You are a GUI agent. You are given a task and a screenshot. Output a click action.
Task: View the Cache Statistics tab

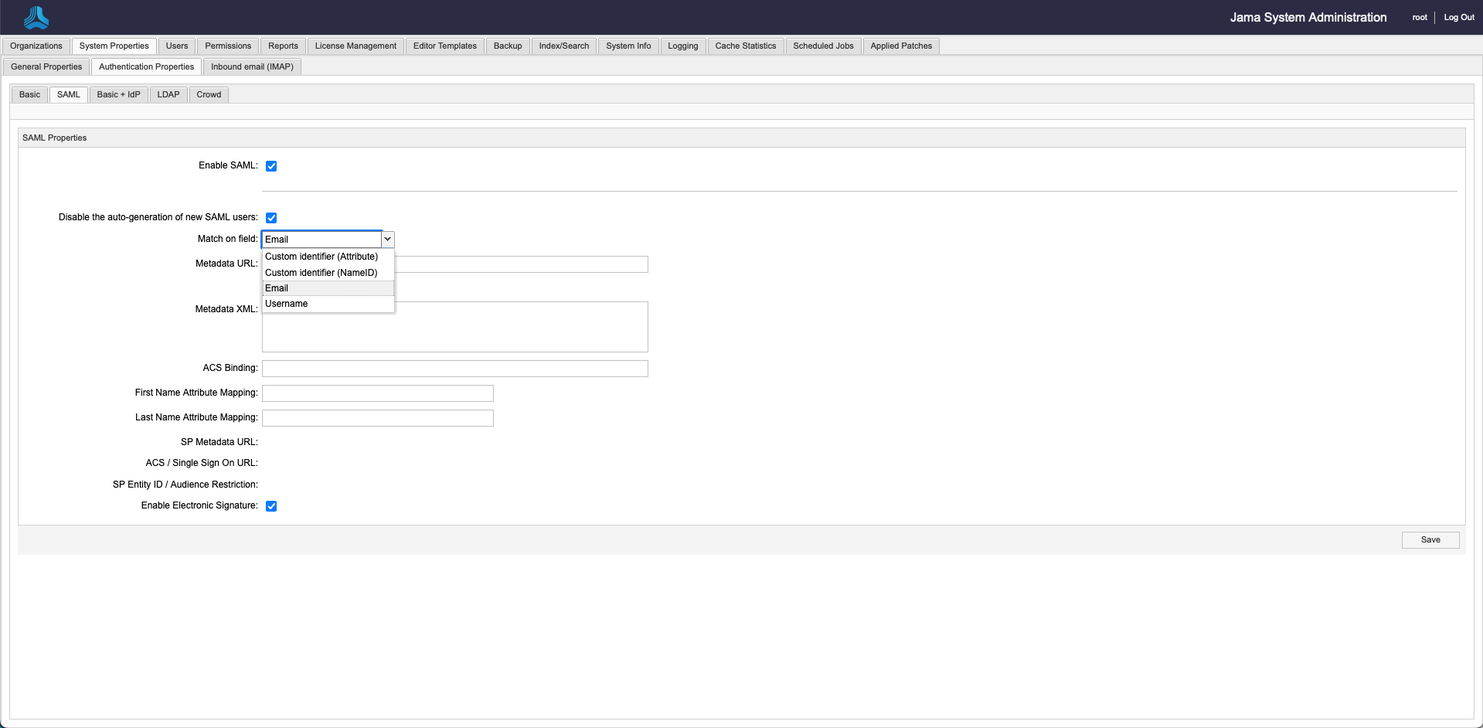click(746, 46)
